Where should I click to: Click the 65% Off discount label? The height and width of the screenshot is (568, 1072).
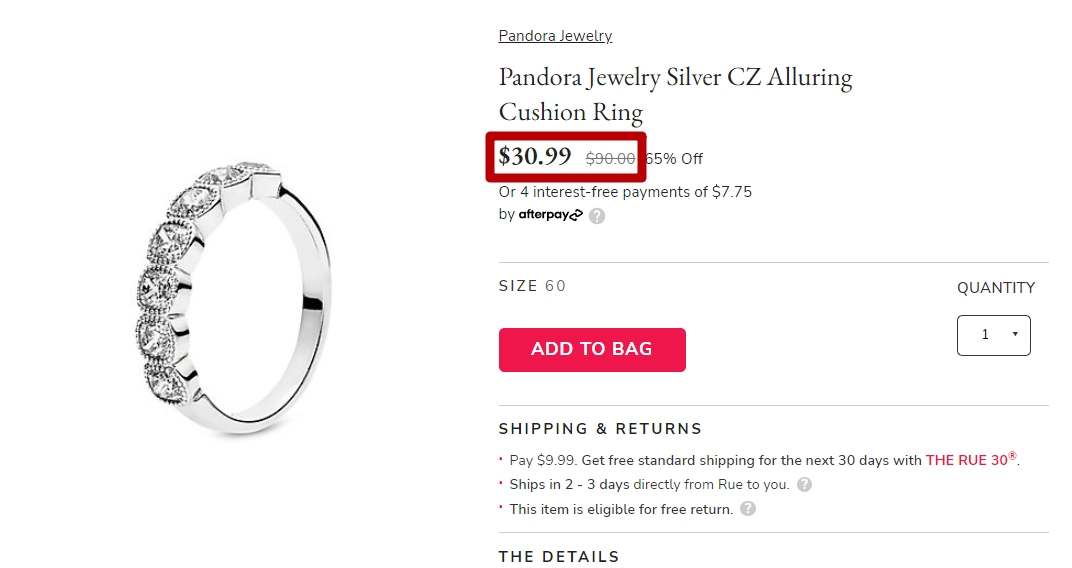pos(674,159)
